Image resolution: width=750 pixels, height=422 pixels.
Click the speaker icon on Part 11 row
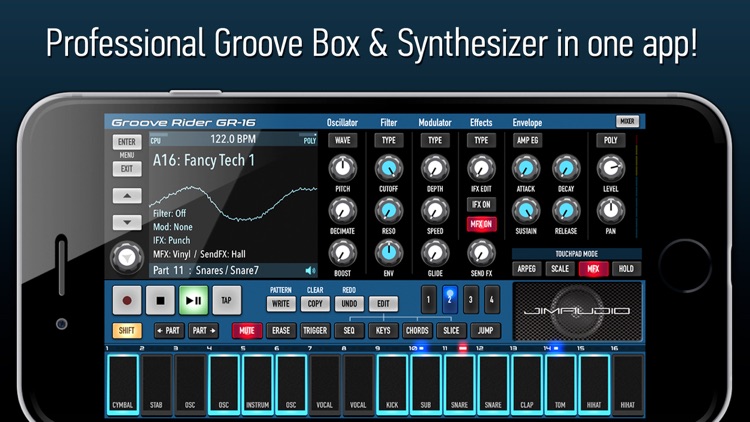tap(310, 271)
